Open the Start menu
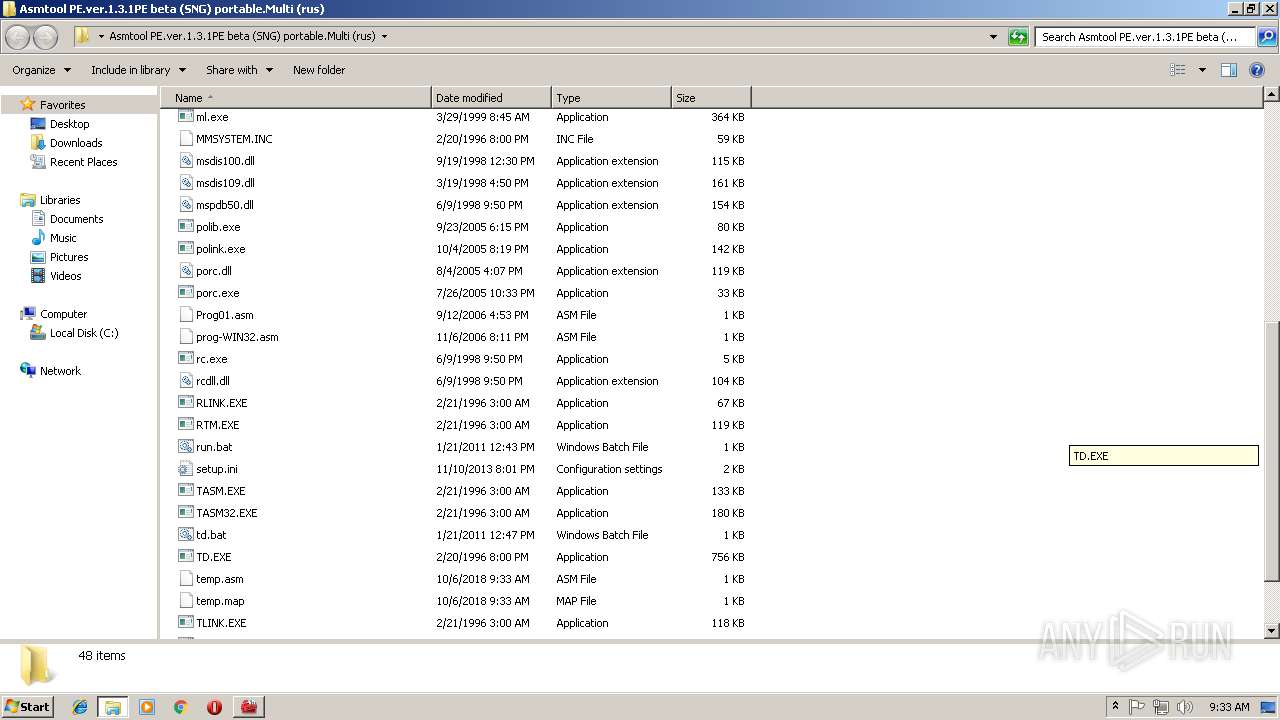This screenshot has width=1280, height=720. pyautogui.click(x=28, y=707)
